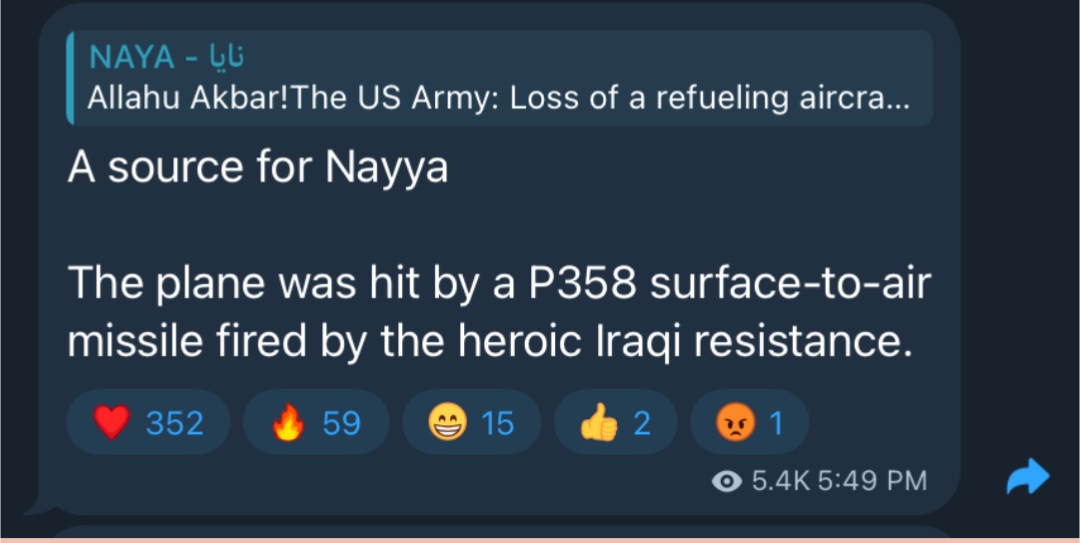
Task: Tap the thumbs up reaction emoji
Action: click(599, 423)
